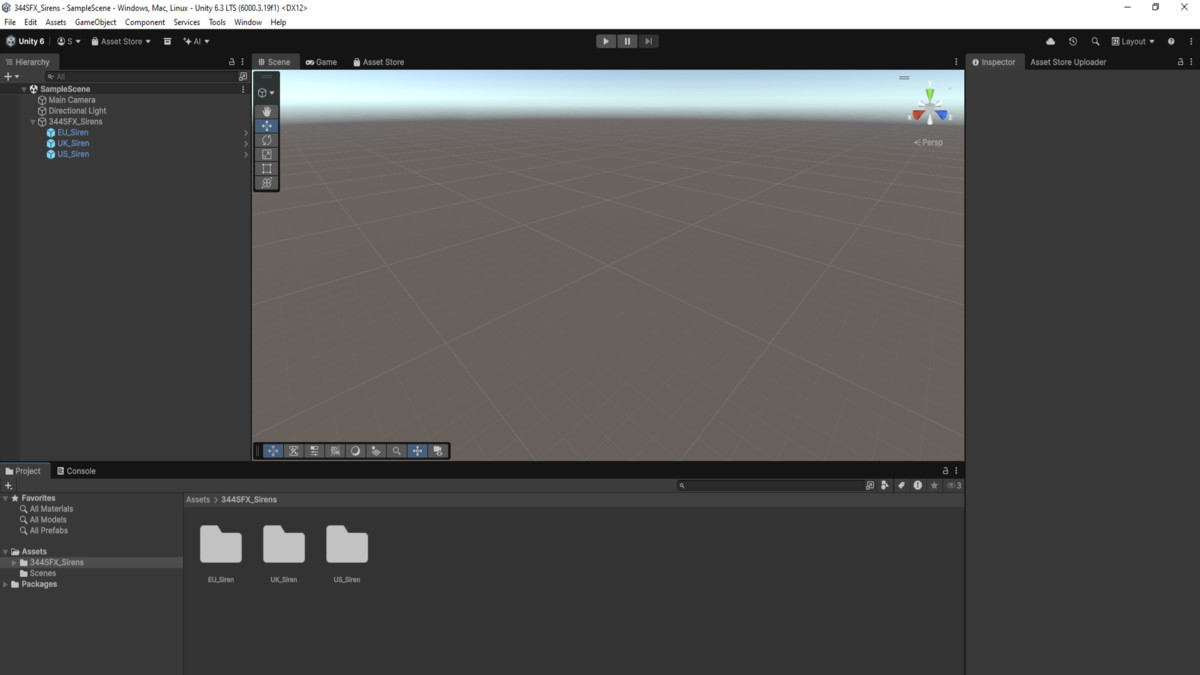Open the GameObject menu

(95, 22)
